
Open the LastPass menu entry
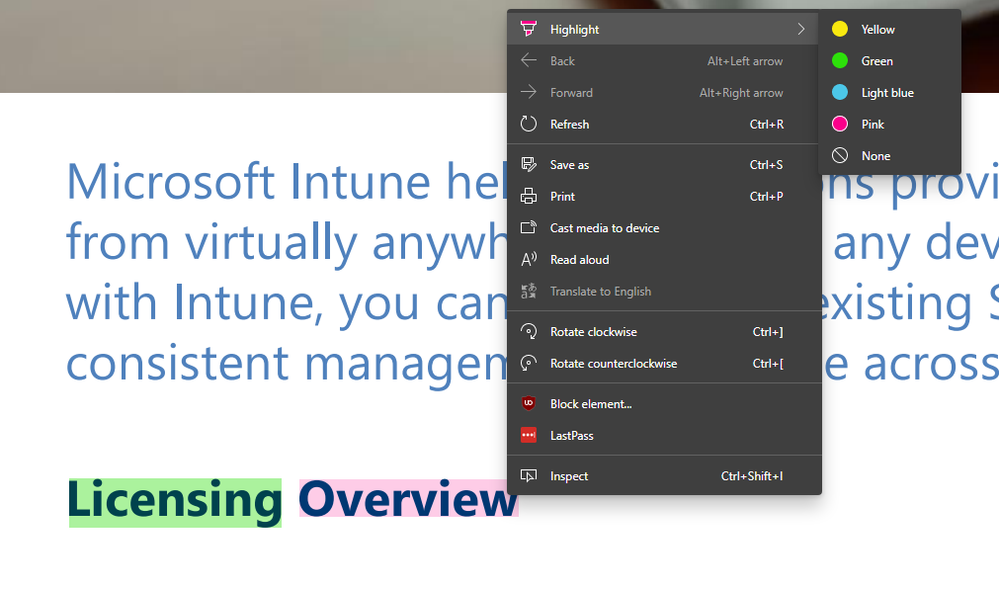pos(663,435)
